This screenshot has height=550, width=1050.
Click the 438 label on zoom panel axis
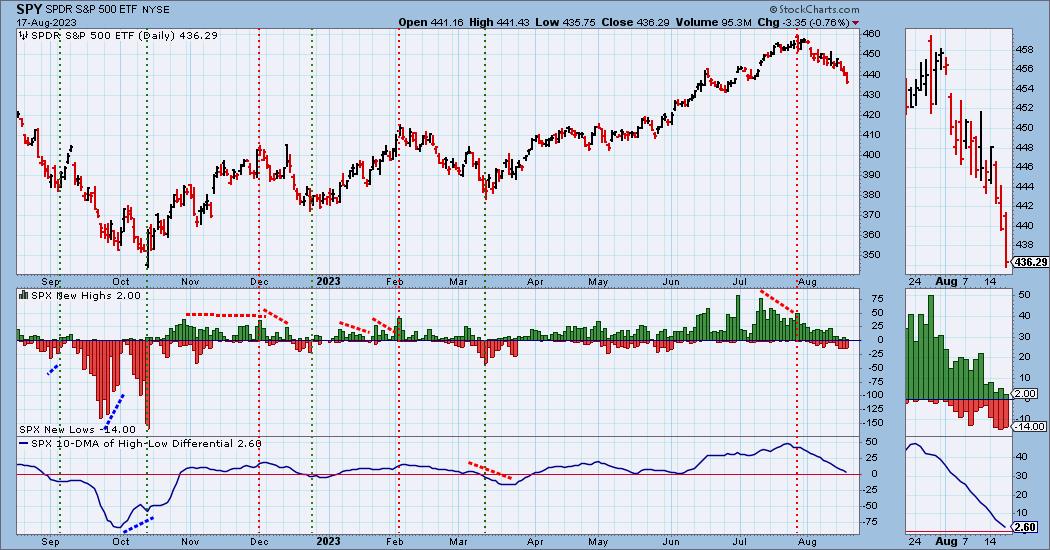(1024, 245)
